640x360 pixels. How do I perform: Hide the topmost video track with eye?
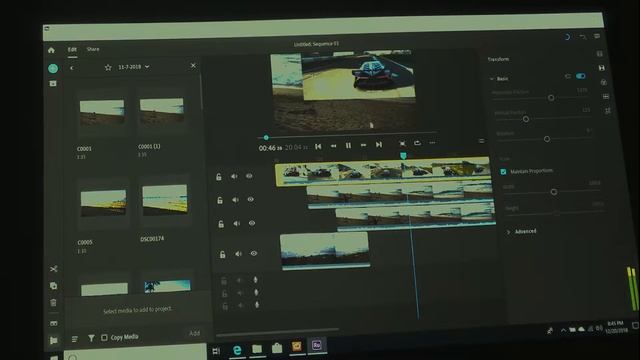point(249,176)
